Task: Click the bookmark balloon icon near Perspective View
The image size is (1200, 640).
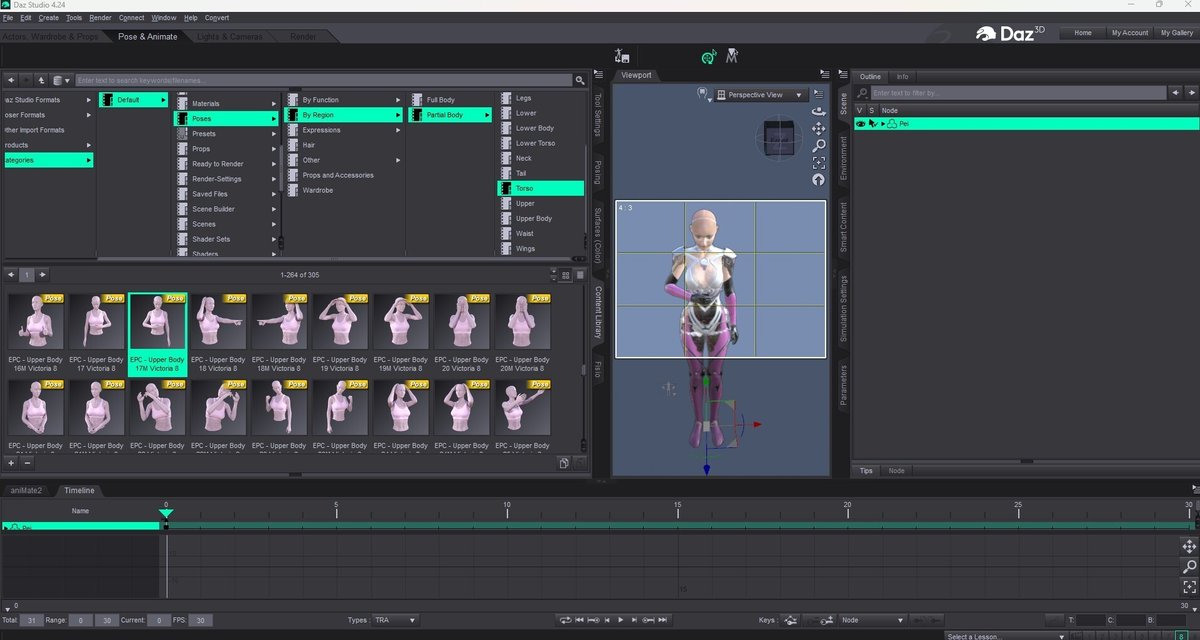Action: tap(704, 92)
